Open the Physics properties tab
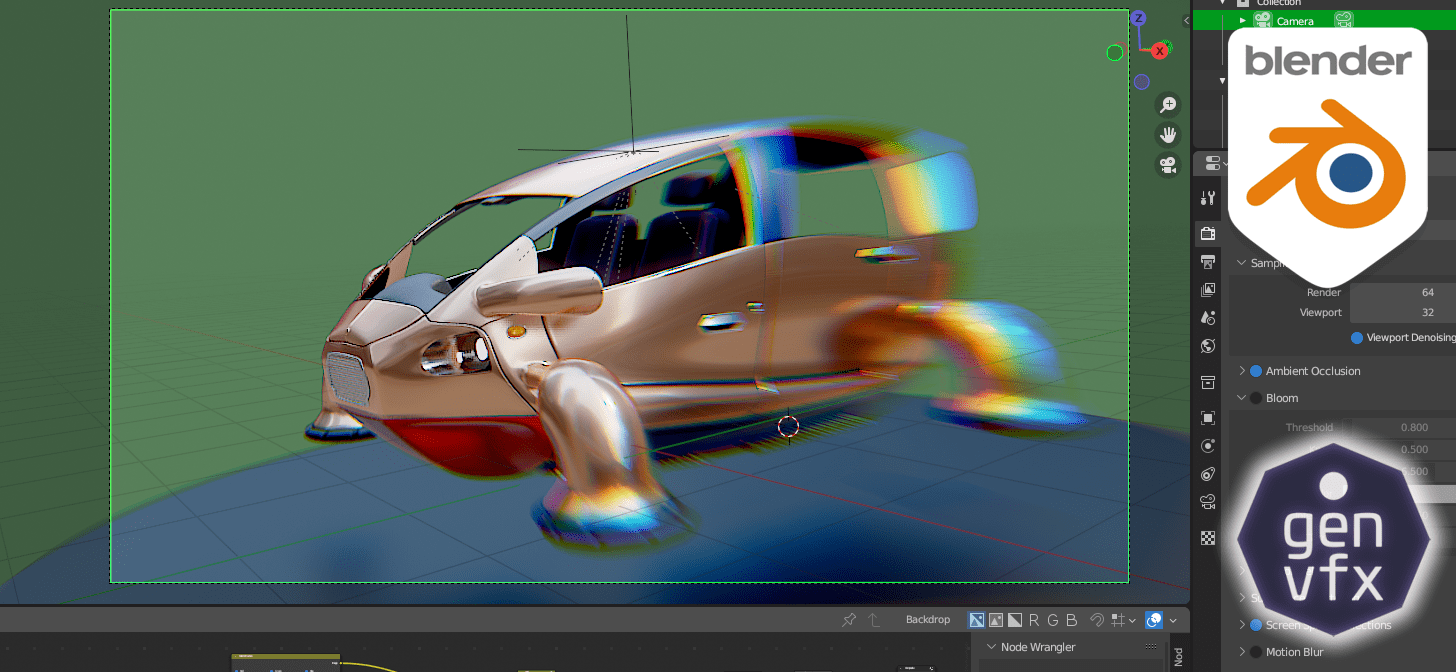 pyautogui.click(x=1208, y=446)
